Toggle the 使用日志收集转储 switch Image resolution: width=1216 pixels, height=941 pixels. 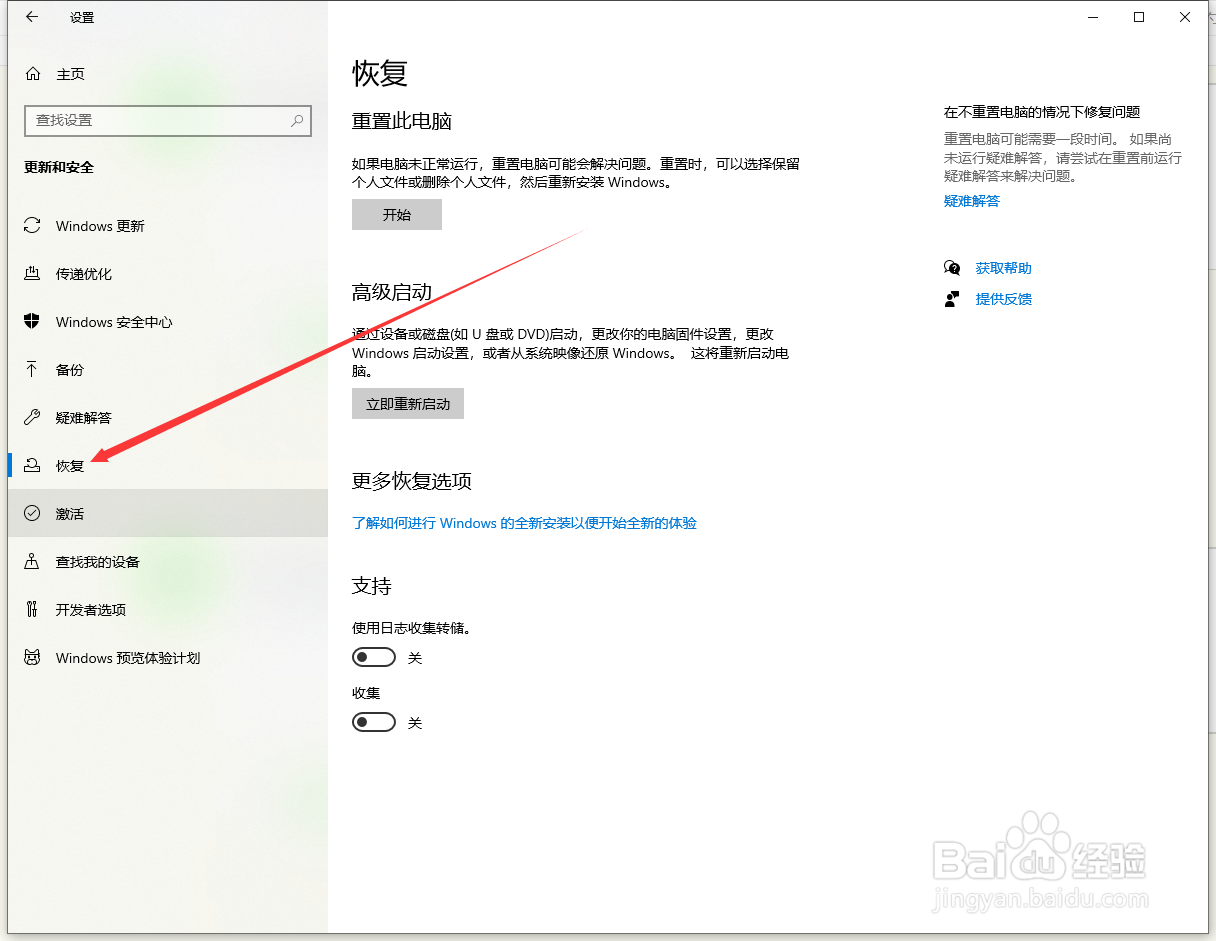(x=374, y=658)
